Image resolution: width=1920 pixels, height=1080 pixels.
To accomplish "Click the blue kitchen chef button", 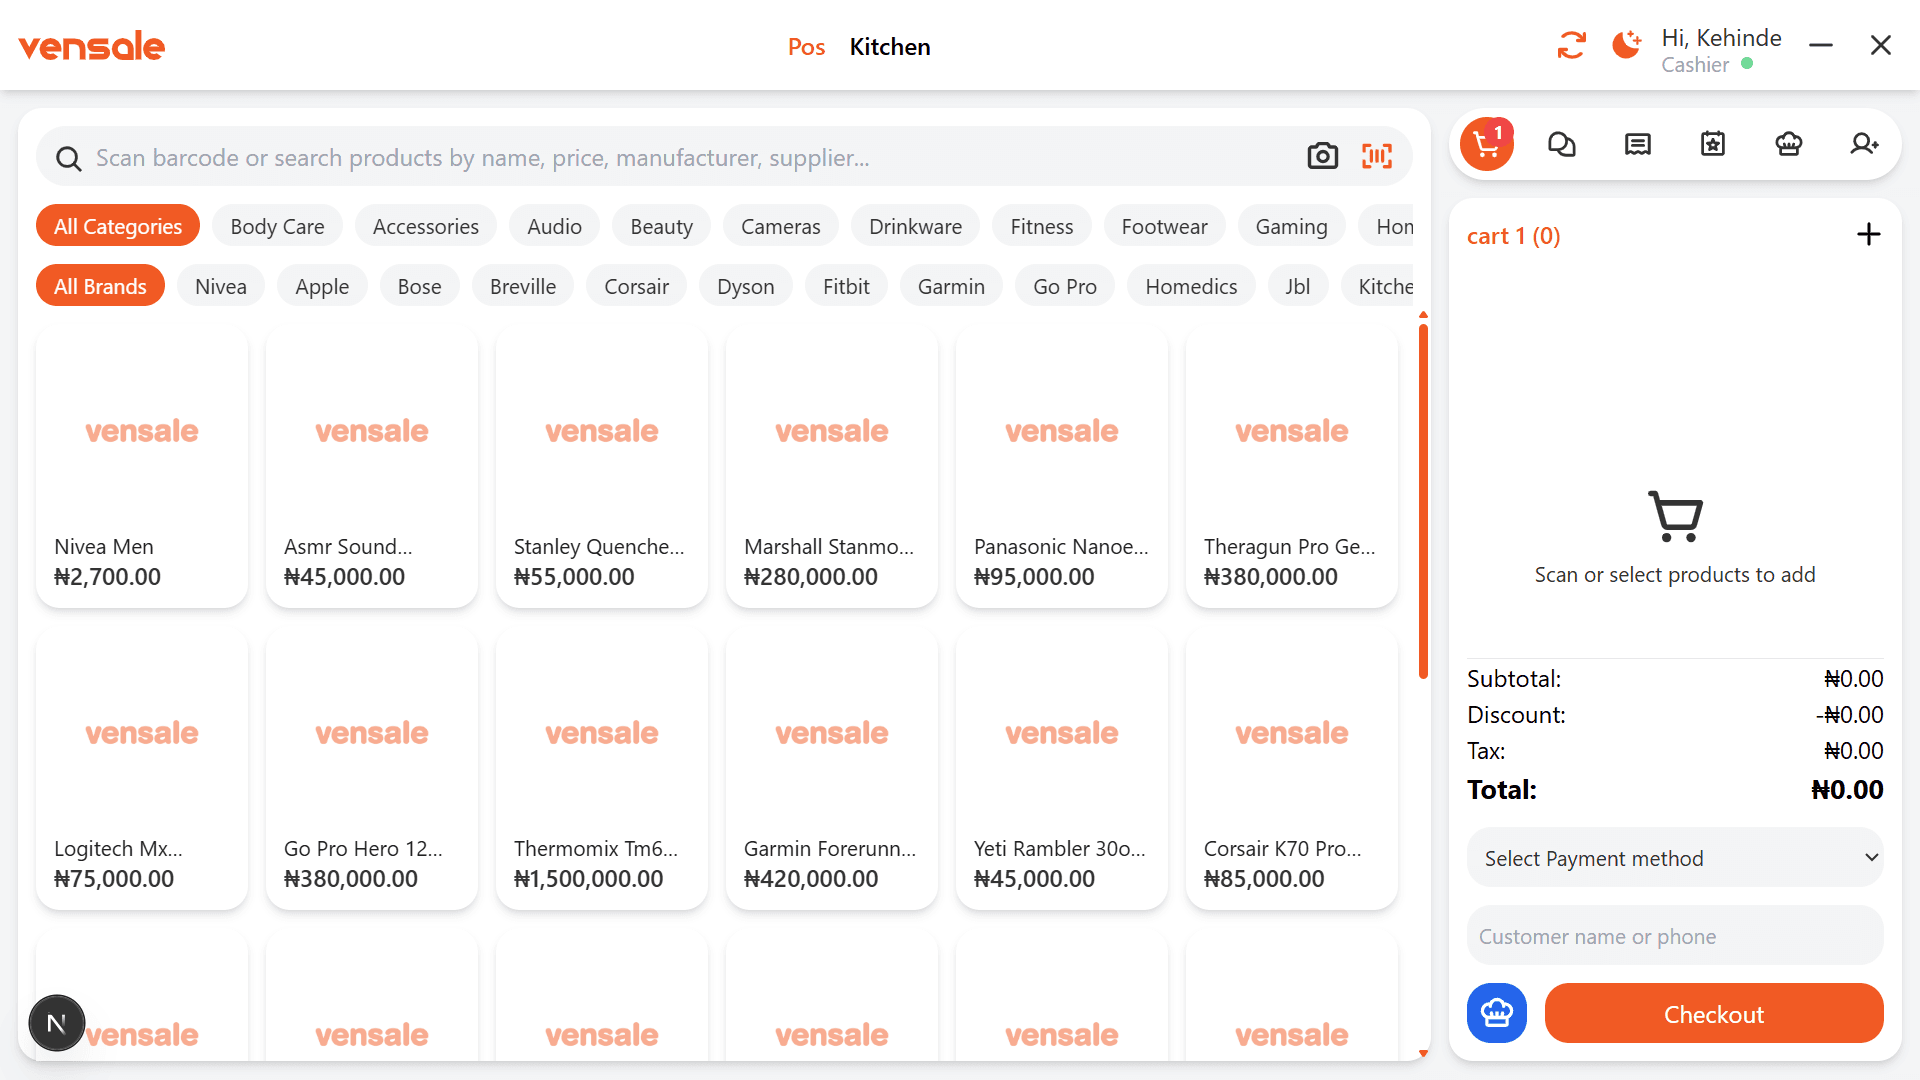I will [1497, 1013].
